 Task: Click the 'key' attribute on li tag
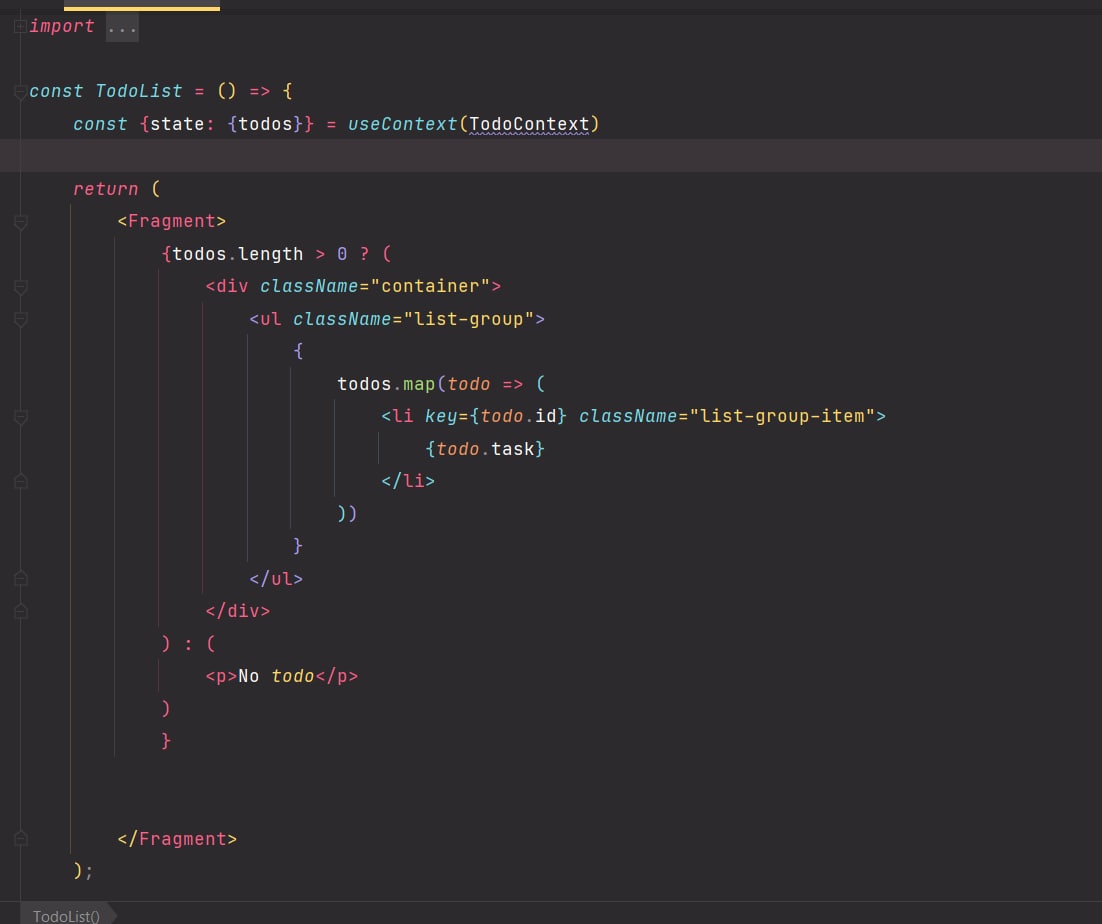click(441, 416)
